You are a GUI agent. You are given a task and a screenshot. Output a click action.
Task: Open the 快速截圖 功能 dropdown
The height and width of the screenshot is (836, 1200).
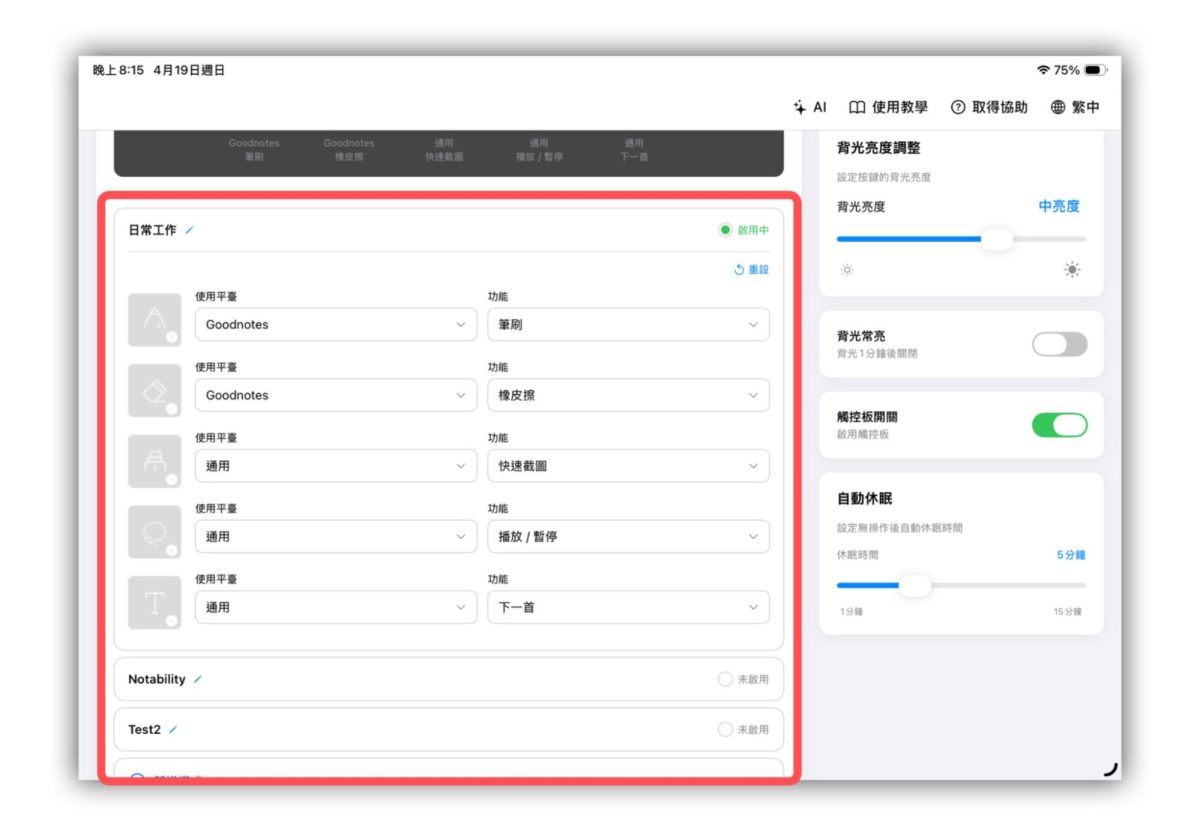[x=629, y=466]
